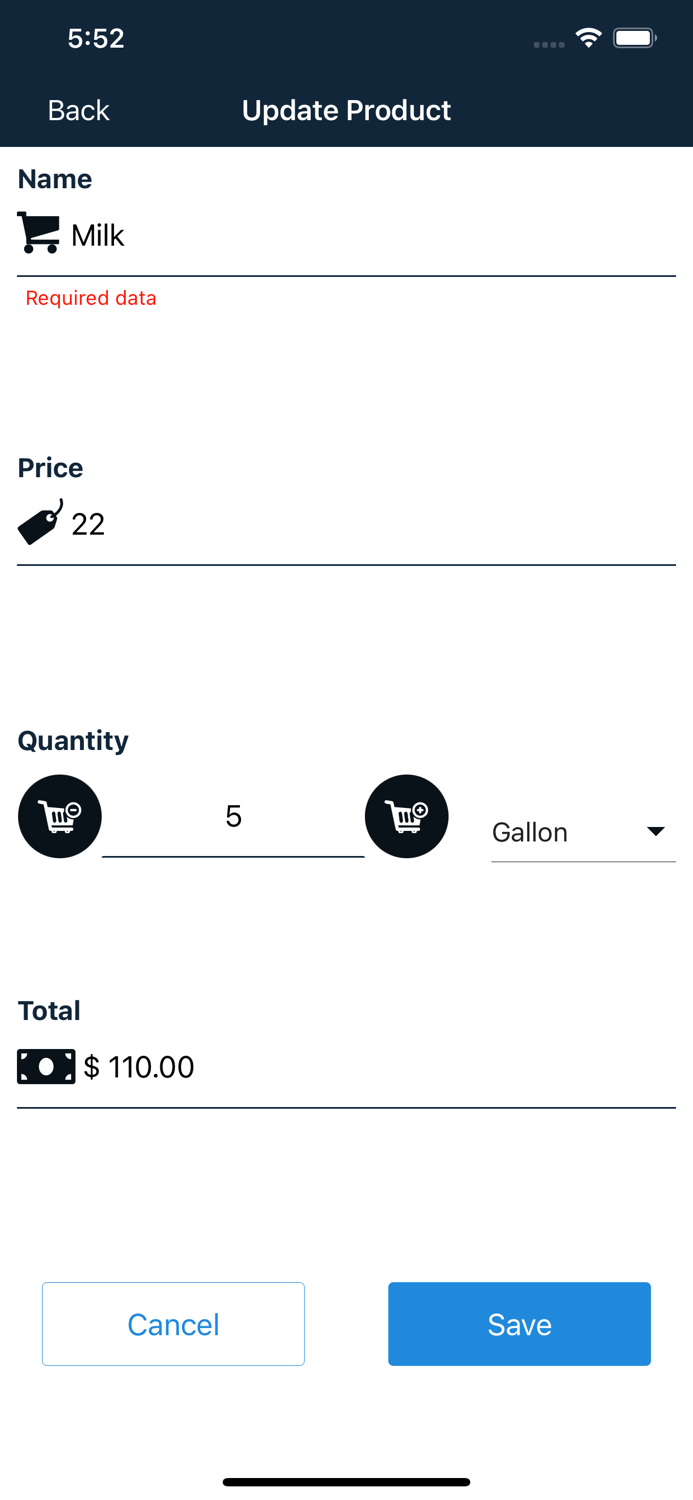Expand unit list using the dropdown arrow
Viewport: 693px width, 1500px height.
click(656, 831)
